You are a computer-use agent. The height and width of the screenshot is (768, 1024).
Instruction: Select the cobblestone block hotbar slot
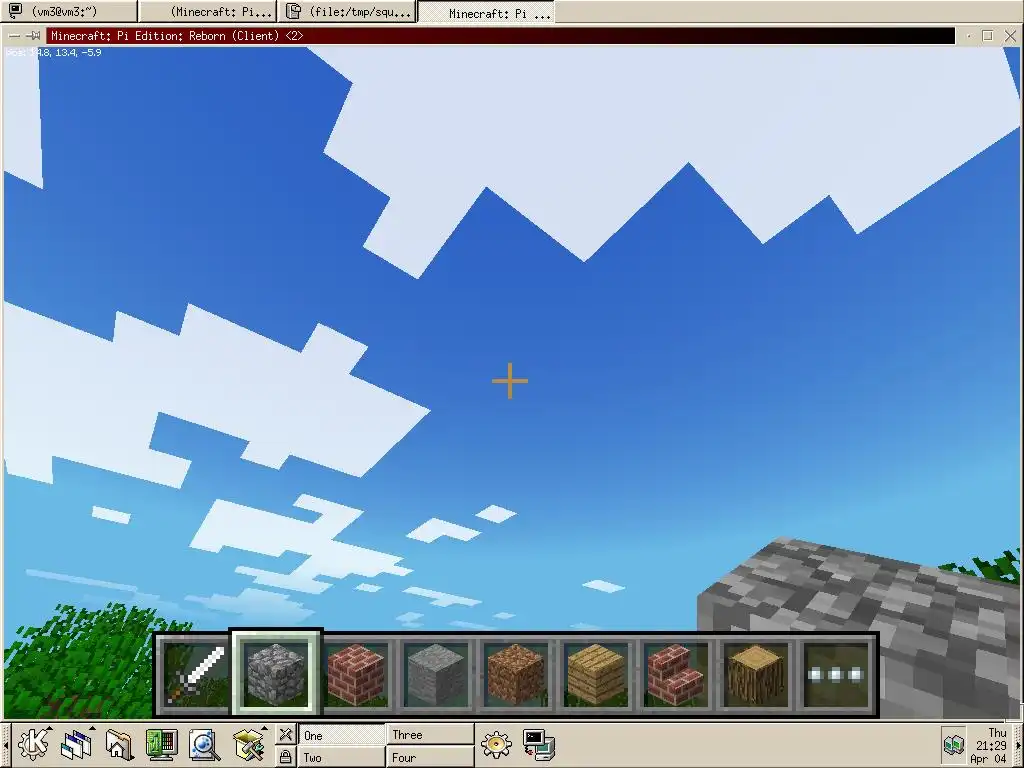point(275,674)
